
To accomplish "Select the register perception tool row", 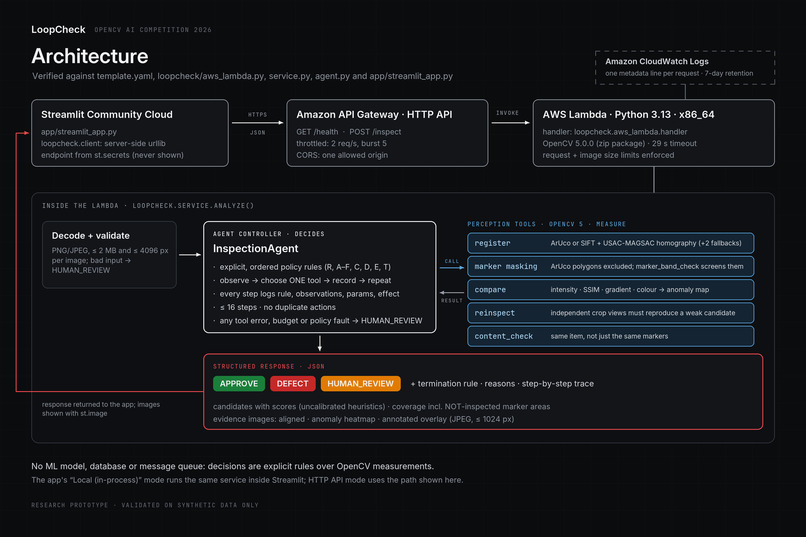I will [610, 243].
